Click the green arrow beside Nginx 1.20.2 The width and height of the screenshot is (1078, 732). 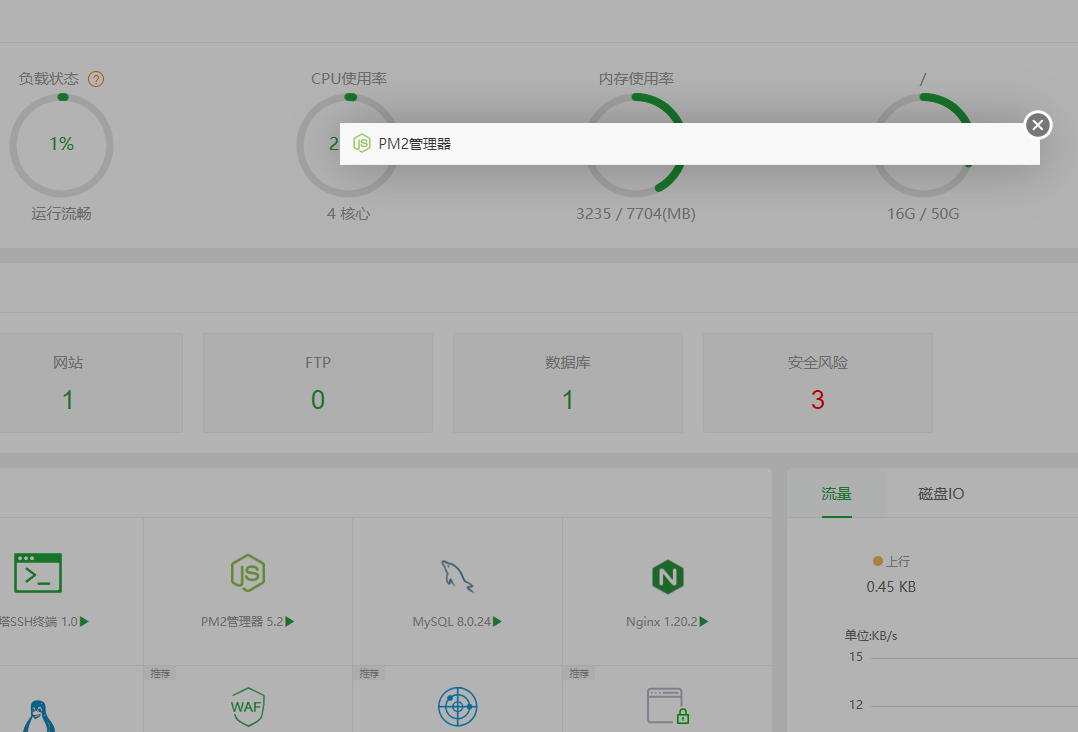click(704, 621)
